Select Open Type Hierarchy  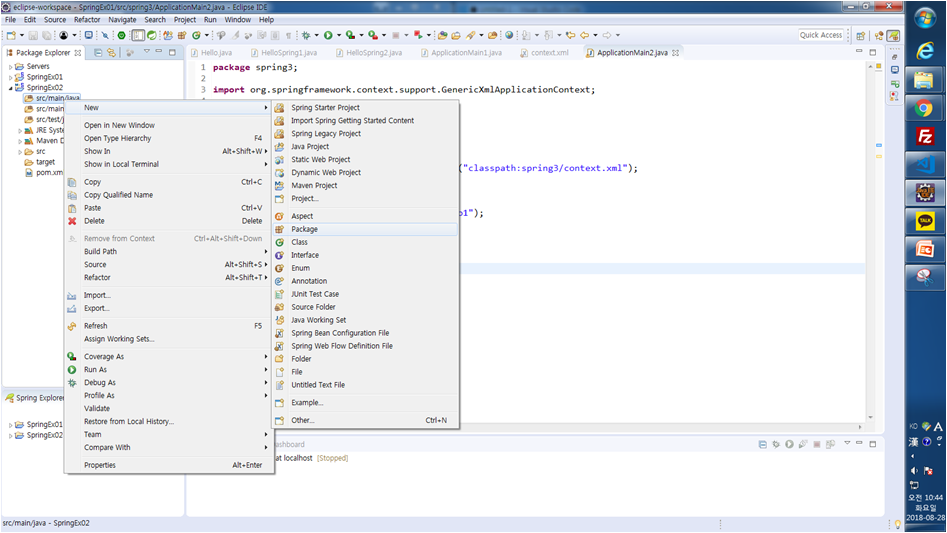(x=169, y=138)
